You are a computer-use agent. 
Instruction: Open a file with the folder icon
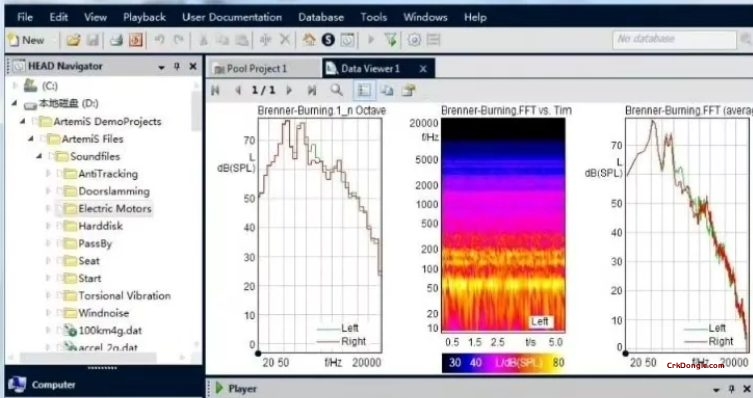pos(73,40)
